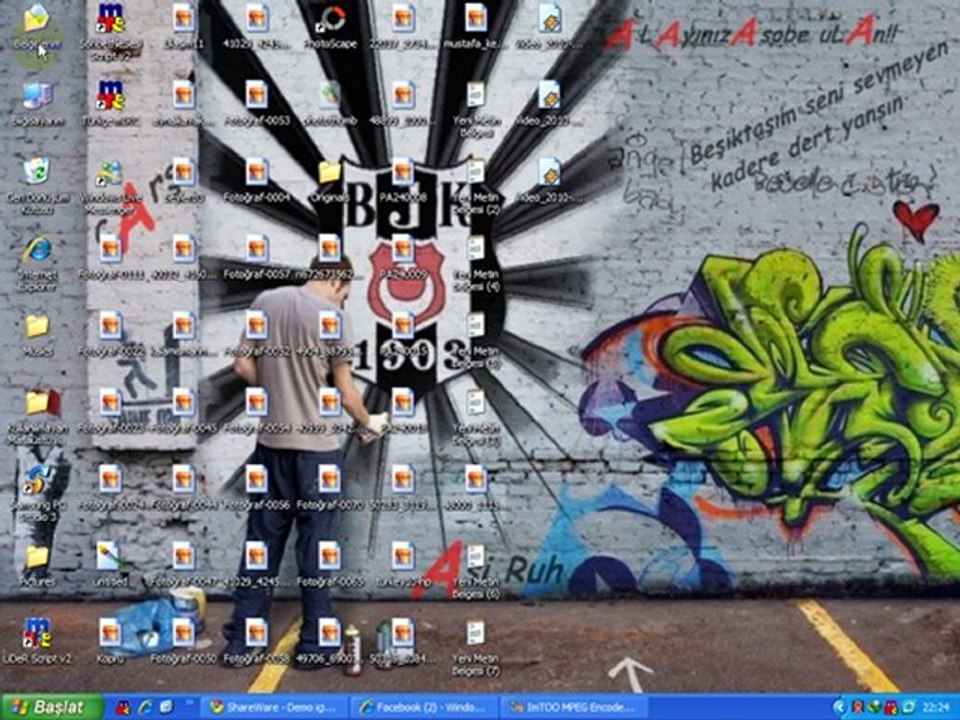Click Internet Explorer quick launch icon
This screenshot has width=960, height=720.
coord(144,708)
